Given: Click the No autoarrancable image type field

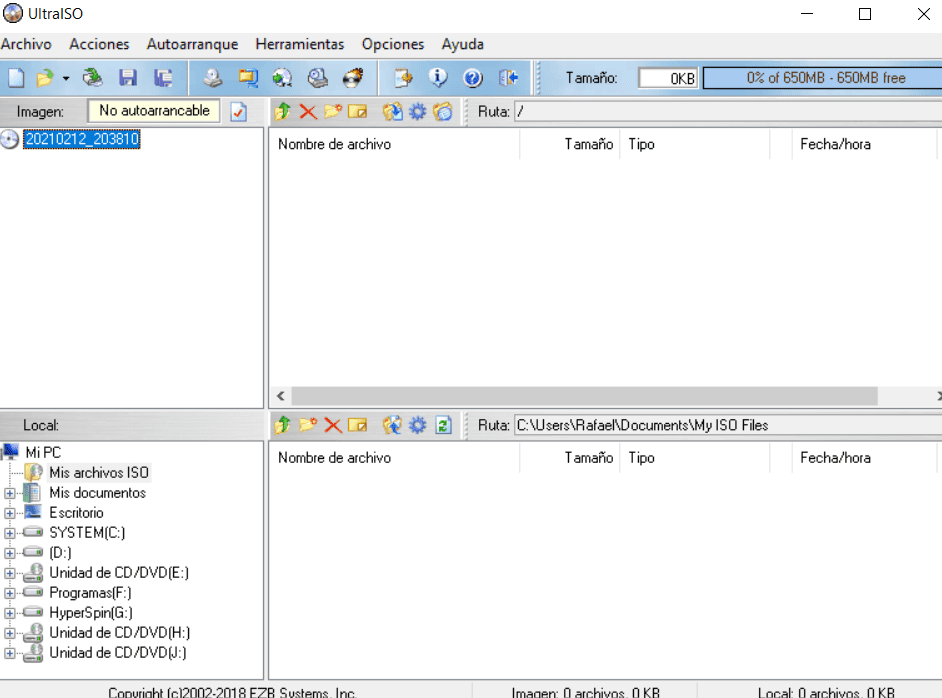Looking at the screenshot, I should point(154,111).
